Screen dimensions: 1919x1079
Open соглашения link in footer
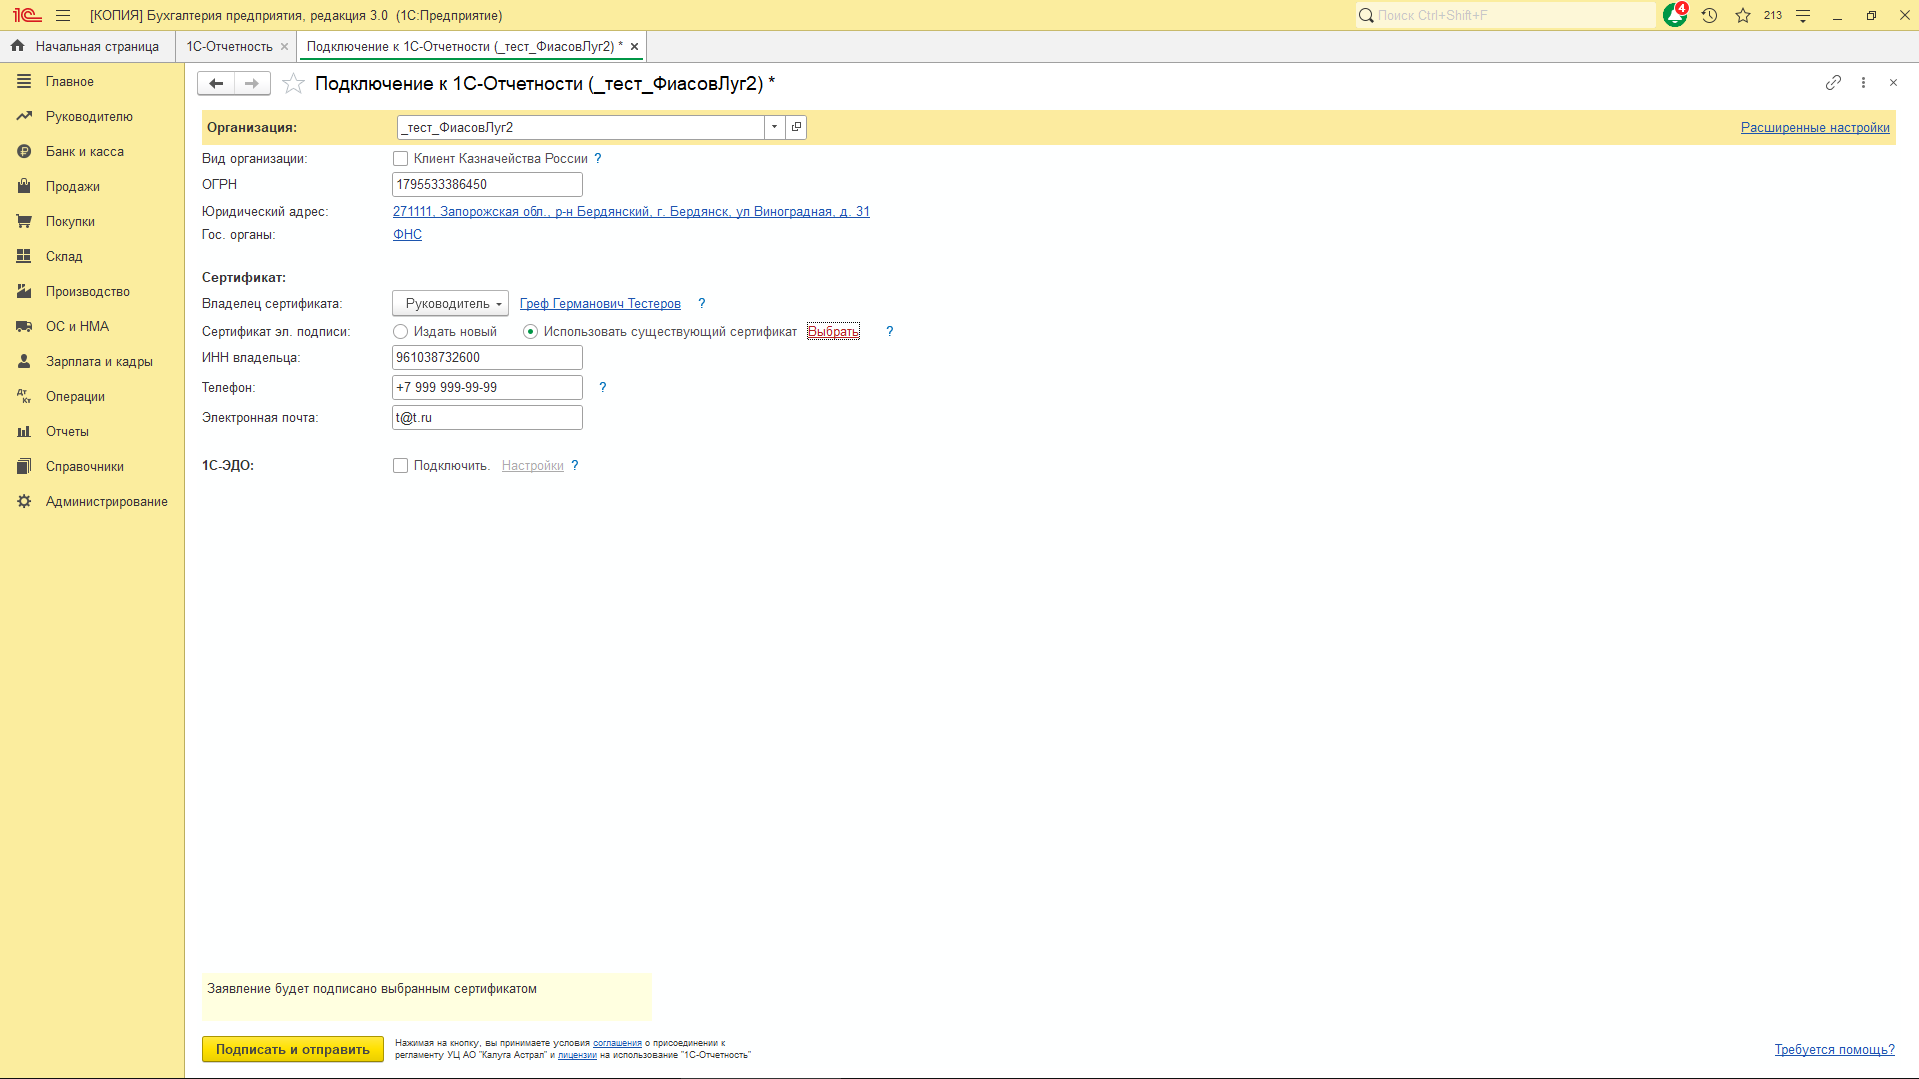click(617, 1043)
